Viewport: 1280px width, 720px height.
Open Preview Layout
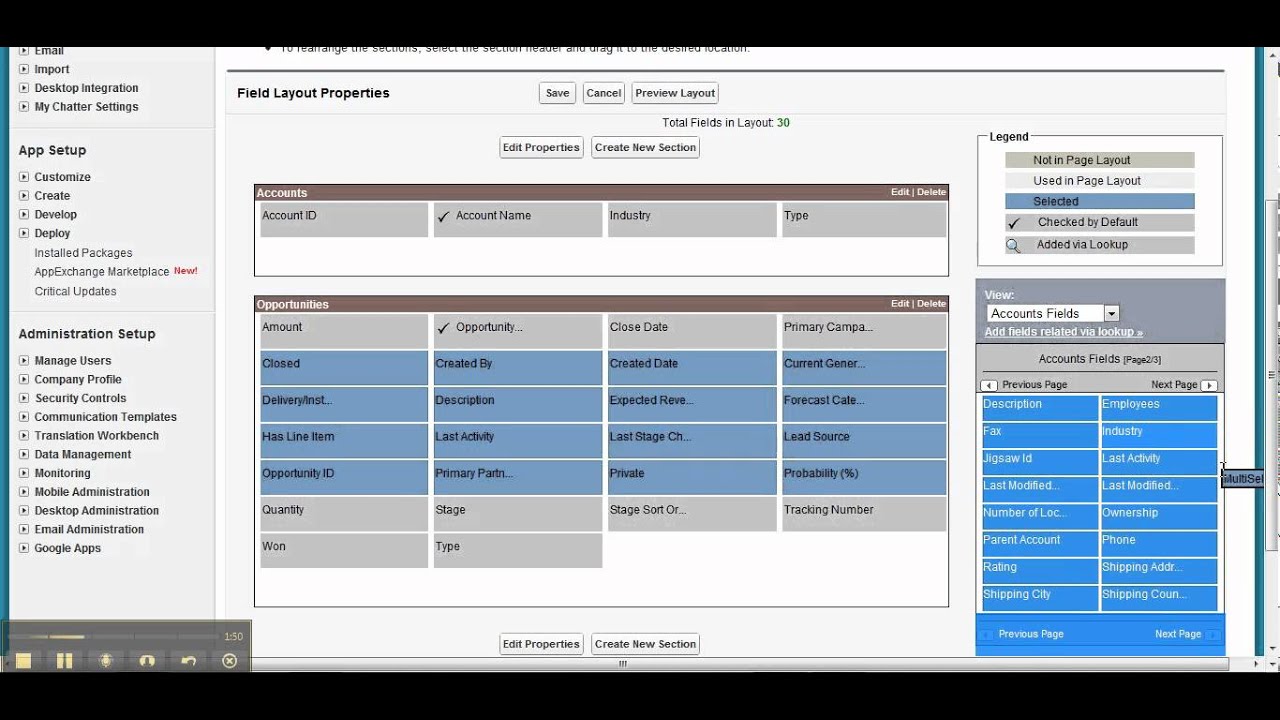675,93
